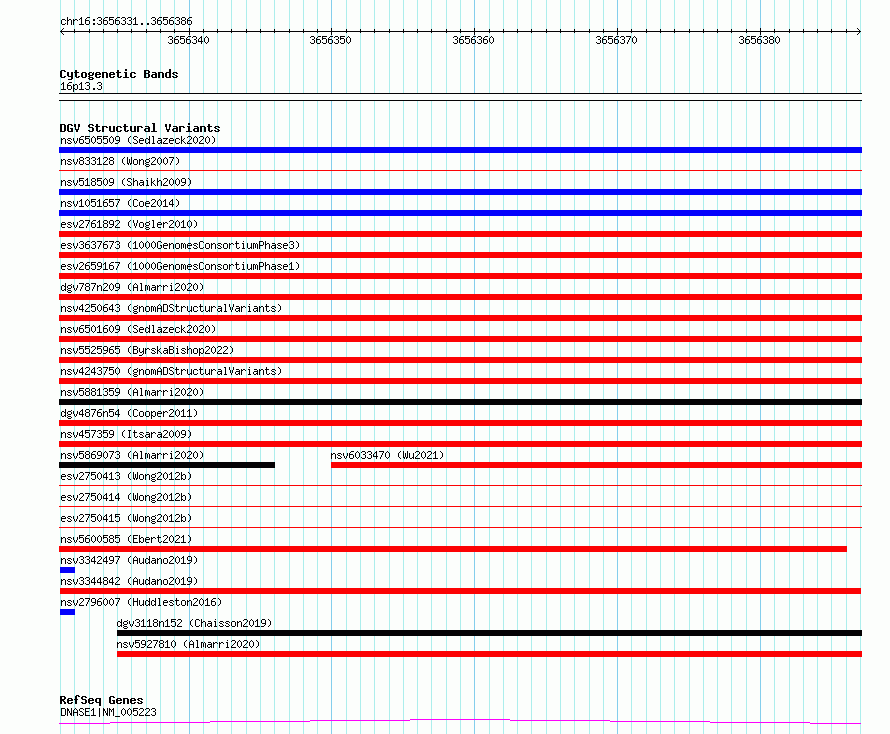The height and width of the screenshot is (734, 890).
Task: Open the DNASE1|NM_005223 gene label
Action: (108, 712)
